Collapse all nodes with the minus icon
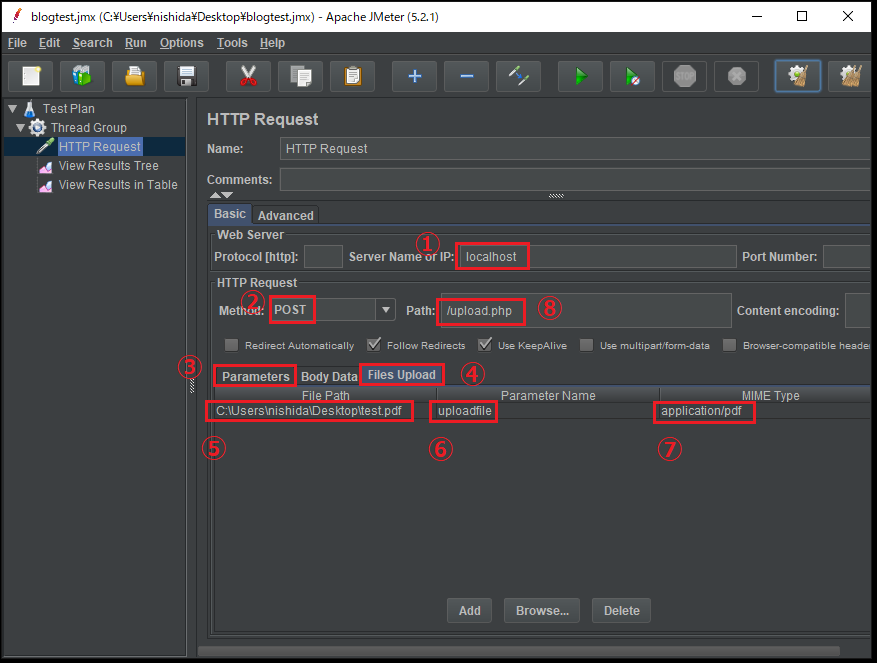877x663 pixels. [466, 76]
